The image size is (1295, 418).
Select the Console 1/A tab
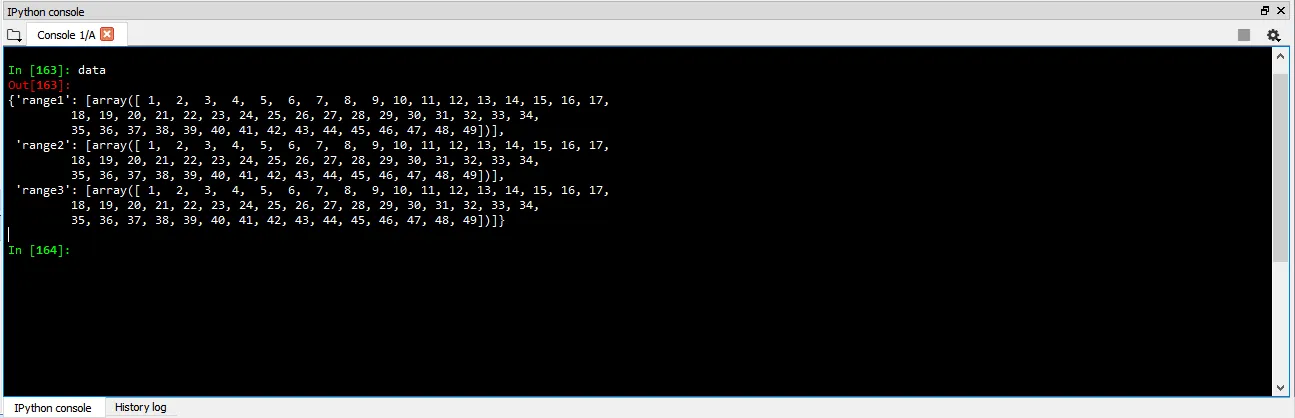(x=66, y=35)
